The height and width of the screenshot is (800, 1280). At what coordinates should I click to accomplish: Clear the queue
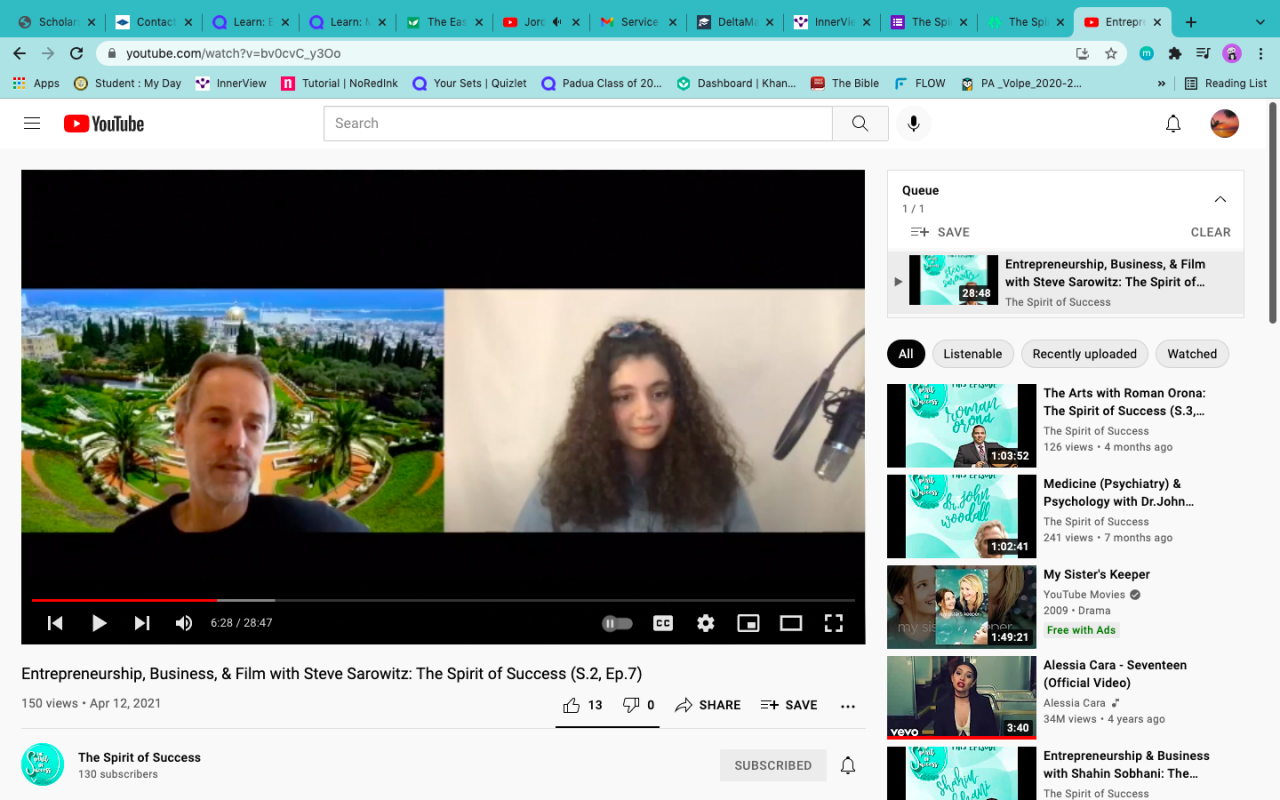[1210, 232]
